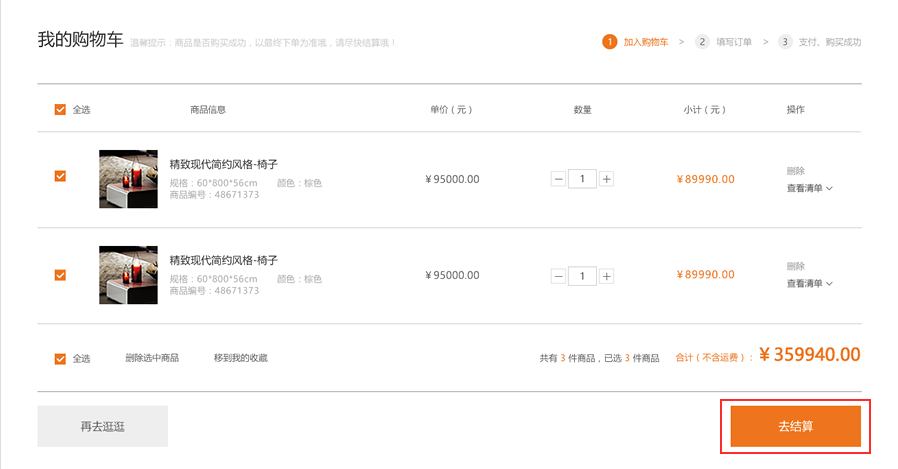
Task: Click 删除选中商品 link
Action: click(152, 358)
